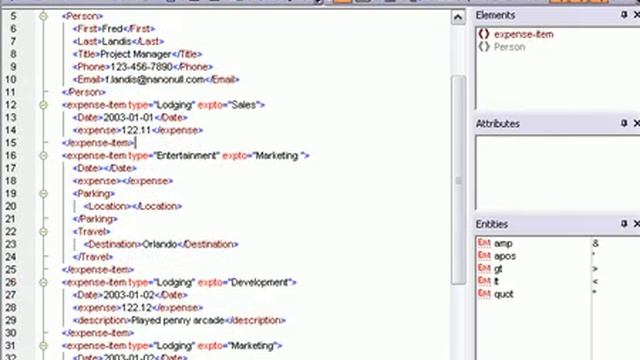640x360 pixels.
Task: Collapse the expense-item Lodging Sales block
Action: point(43,105)
